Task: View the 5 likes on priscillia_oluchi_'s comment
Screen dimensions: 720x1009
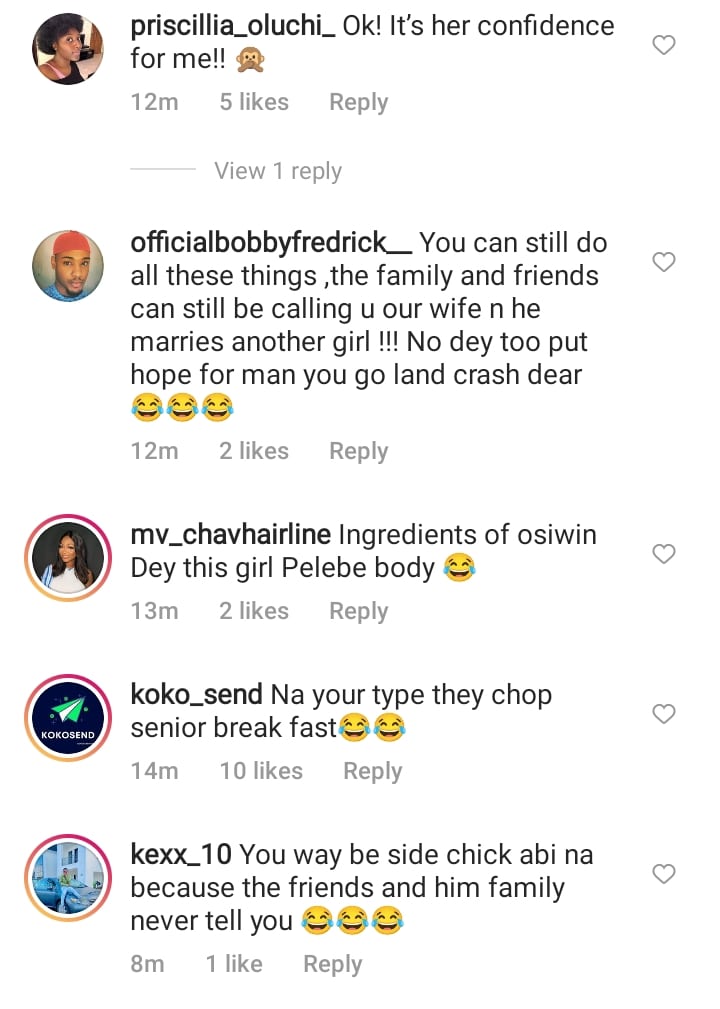Action: click(x=254, y=102)
